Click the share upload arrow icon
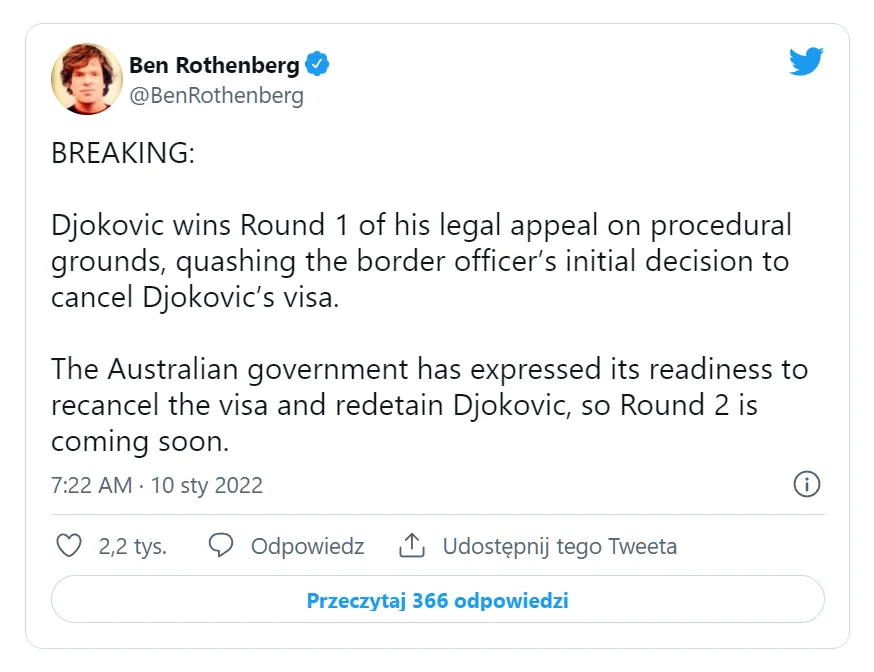 412,546
